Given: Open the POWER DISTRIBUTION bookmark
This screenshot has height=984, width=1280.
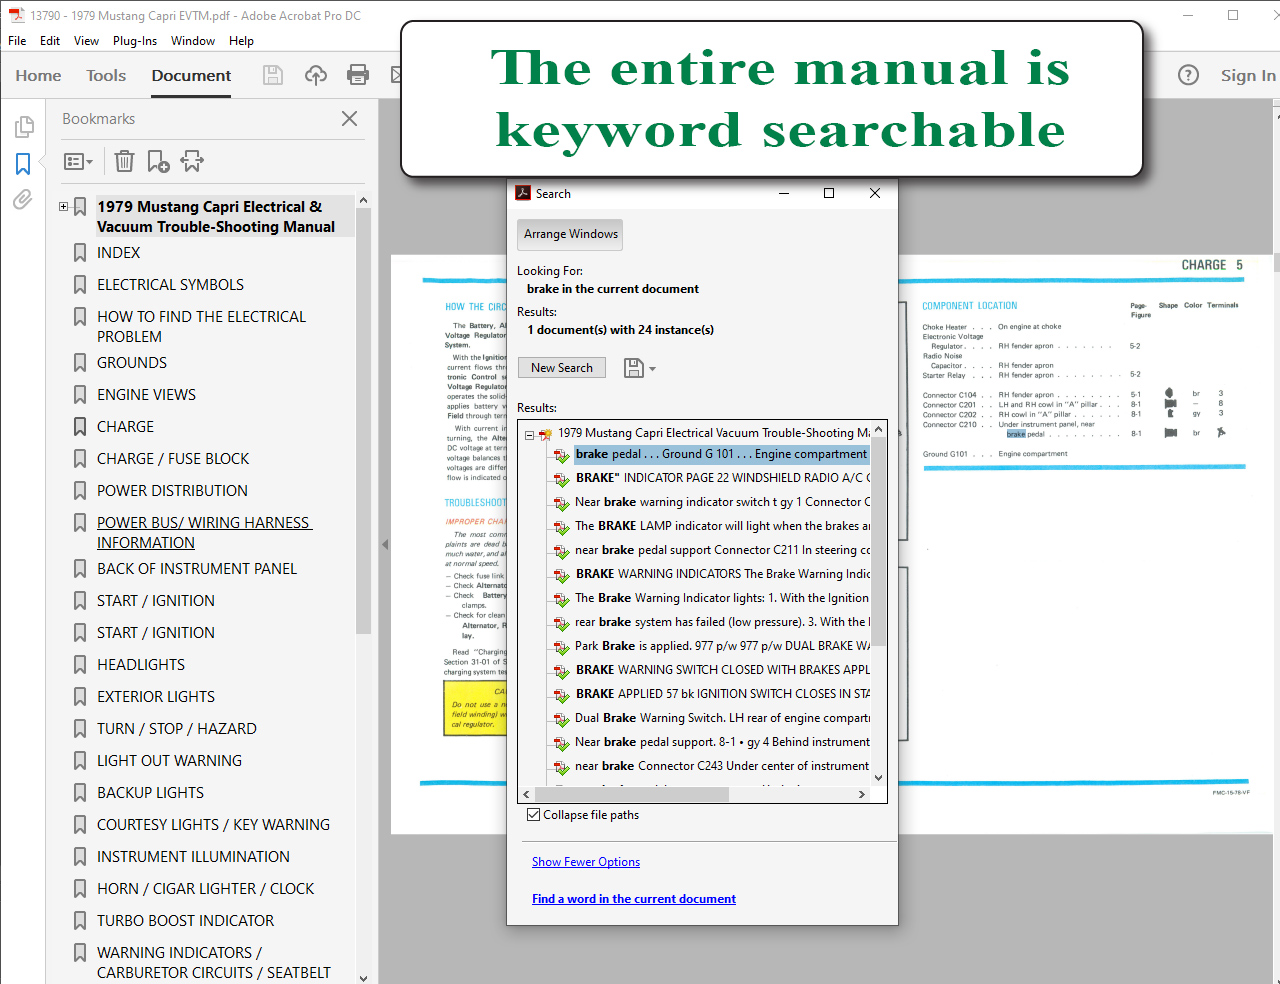Looking at the screenshot, I should click(172, 491).
